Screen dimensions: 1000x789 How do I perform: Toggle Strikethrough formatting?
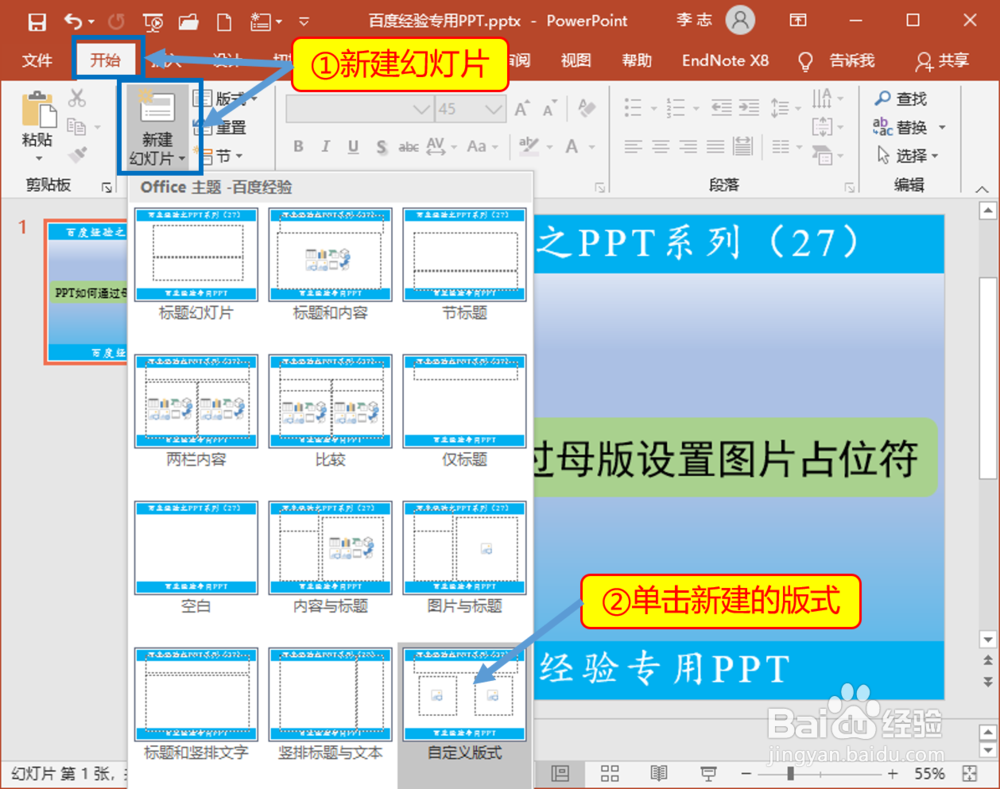click(x=408, y=147)
